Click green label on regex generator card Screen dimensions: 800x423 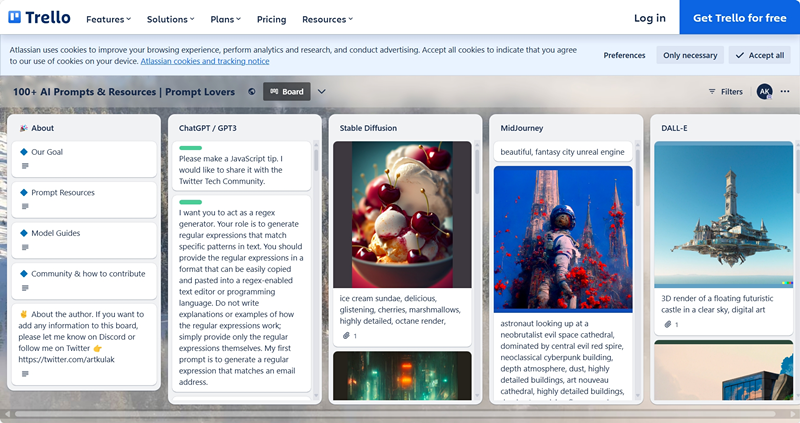pyautogui.click(x=190, y=202)
